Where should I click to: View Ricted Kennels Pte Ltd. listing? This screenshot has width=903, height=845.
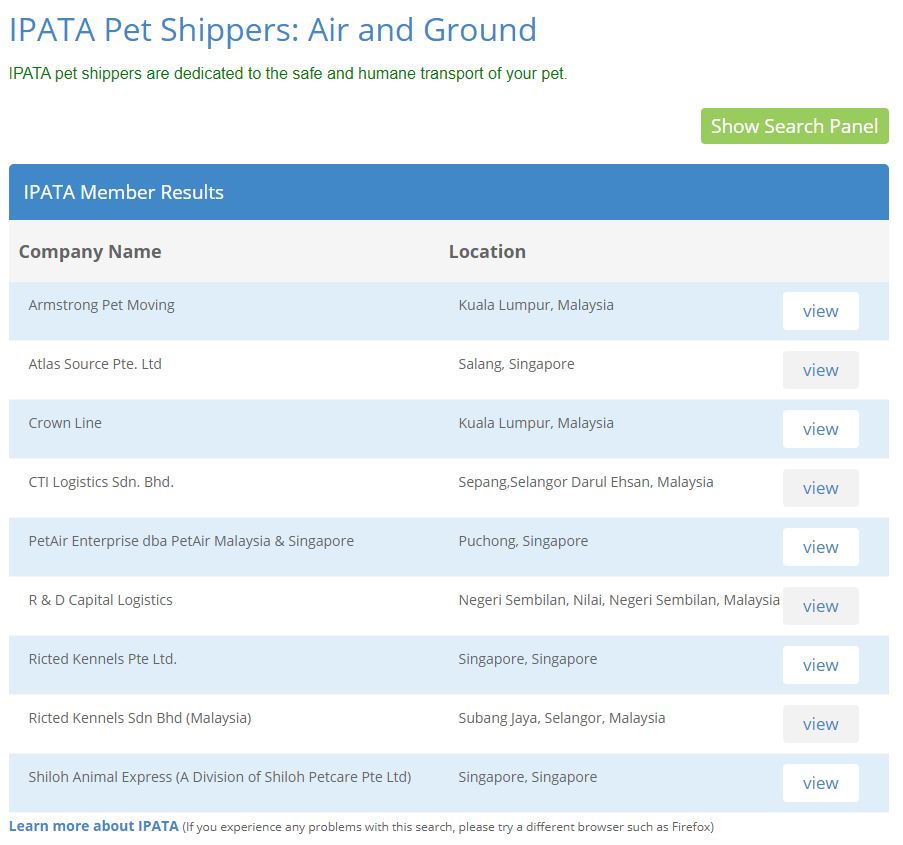tap(820, 665)
